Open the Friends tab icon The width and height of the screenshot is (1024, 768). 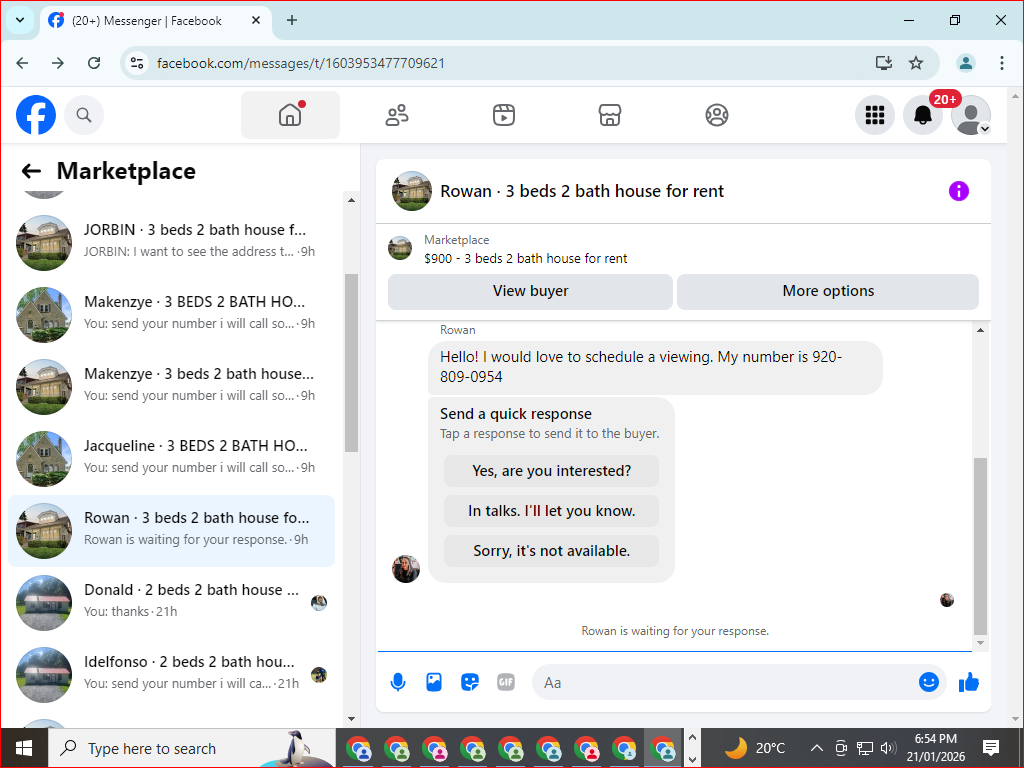(397, 115)
